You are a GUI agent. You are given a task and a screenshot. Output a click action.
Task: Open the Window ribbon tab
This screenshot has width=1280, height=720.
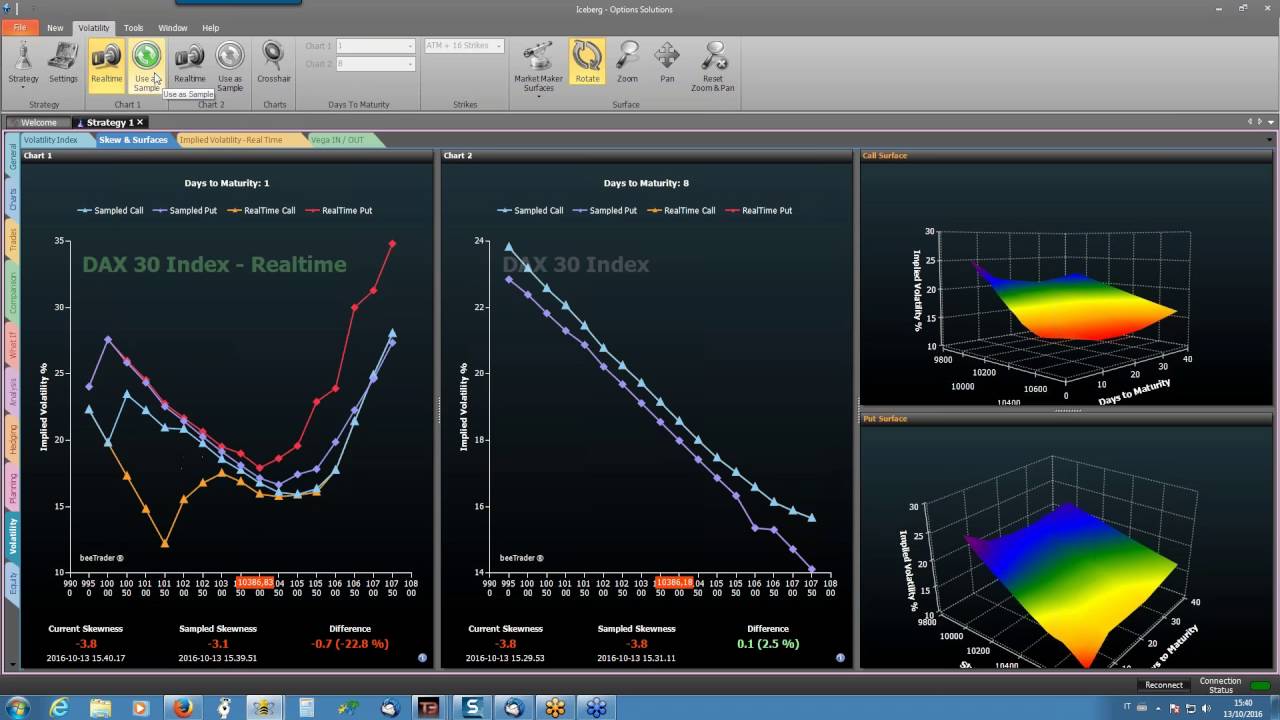point(172,28)
